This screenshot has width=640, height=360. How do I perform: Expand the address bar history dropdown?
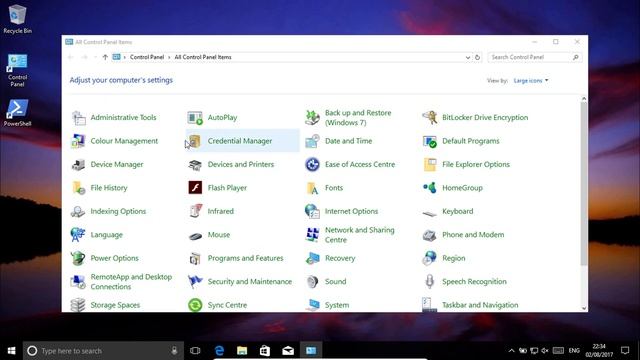coord(468,58)
